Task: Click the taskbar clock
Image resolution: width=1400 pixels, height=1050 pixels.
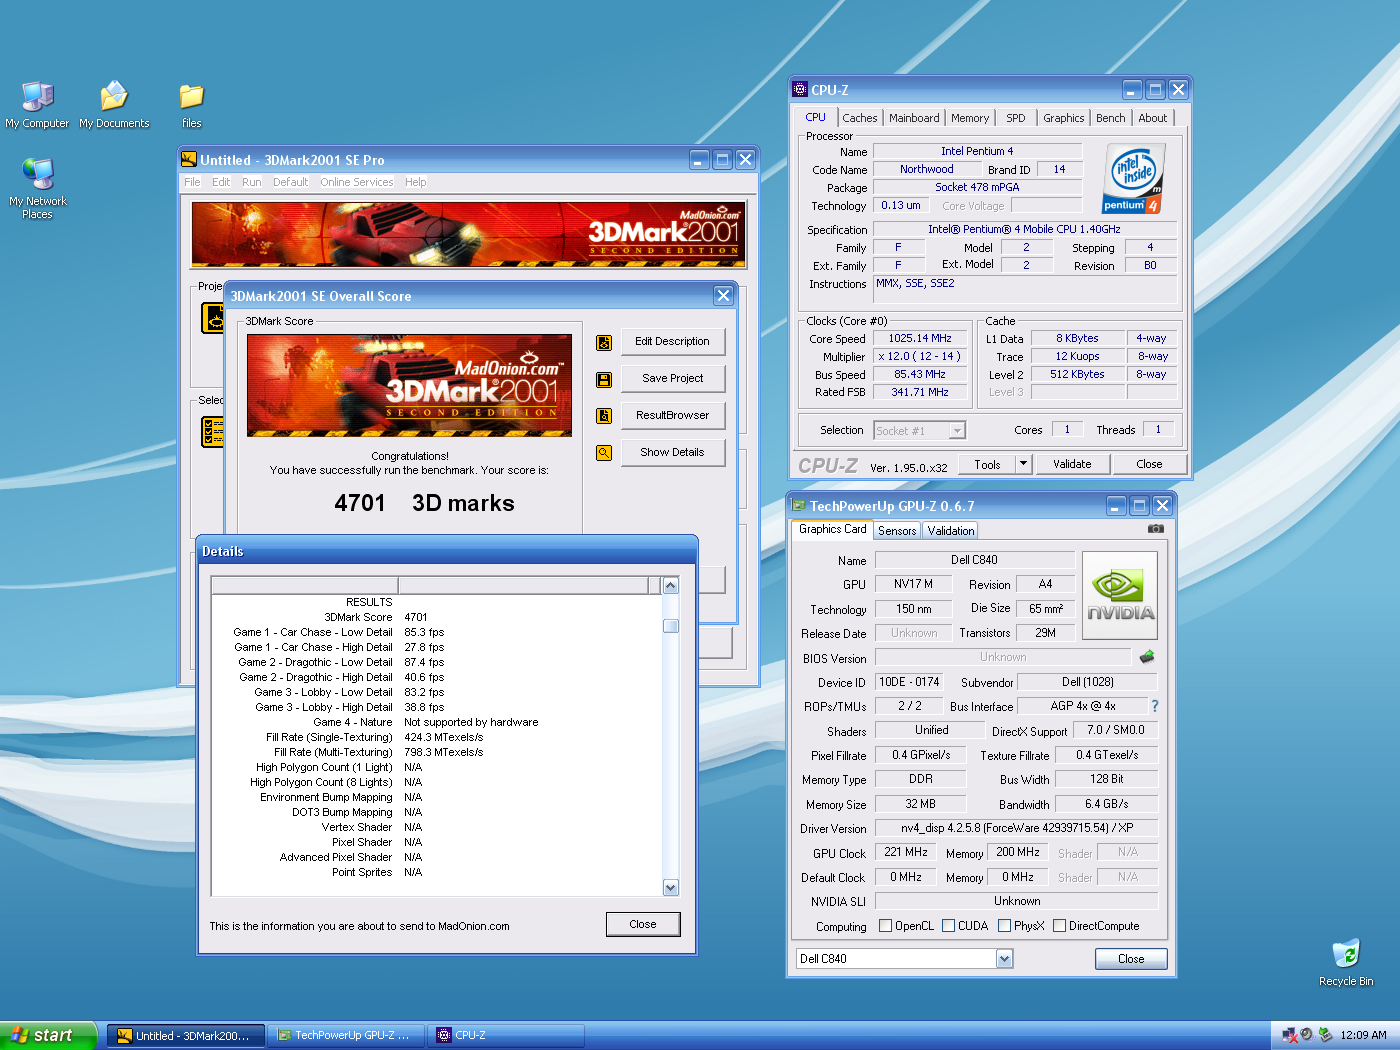Action: pyautogui.click(x=1363, y=1035)
